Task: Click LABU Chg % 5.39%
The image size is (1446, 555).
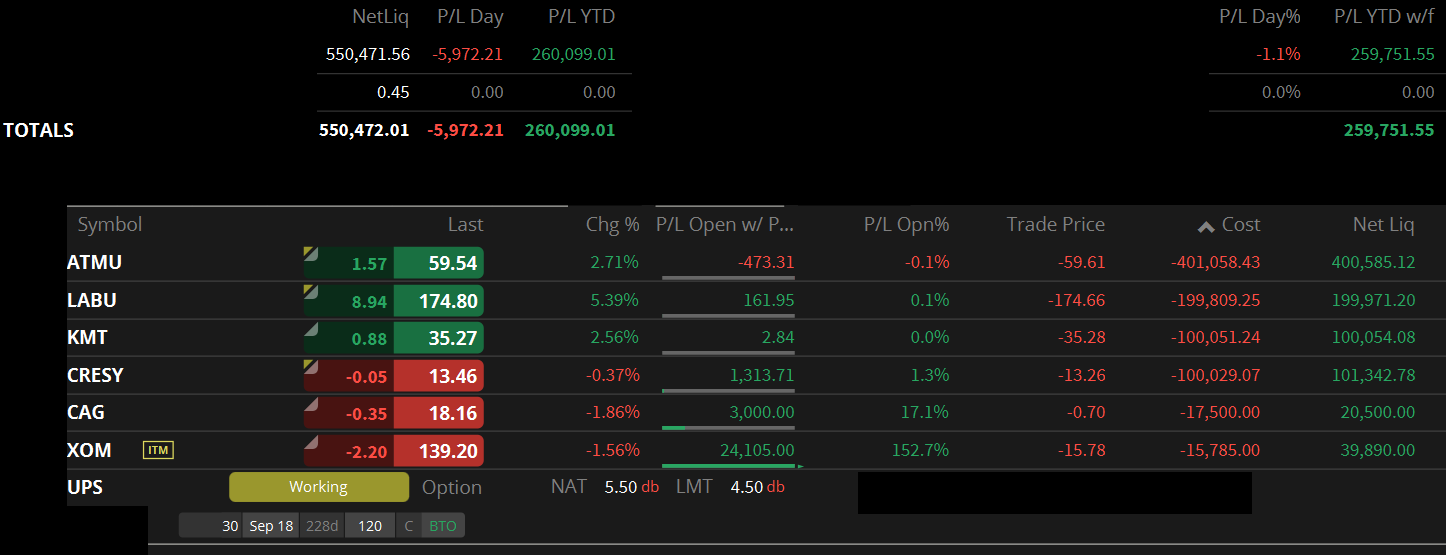Action: coord(615,300)
